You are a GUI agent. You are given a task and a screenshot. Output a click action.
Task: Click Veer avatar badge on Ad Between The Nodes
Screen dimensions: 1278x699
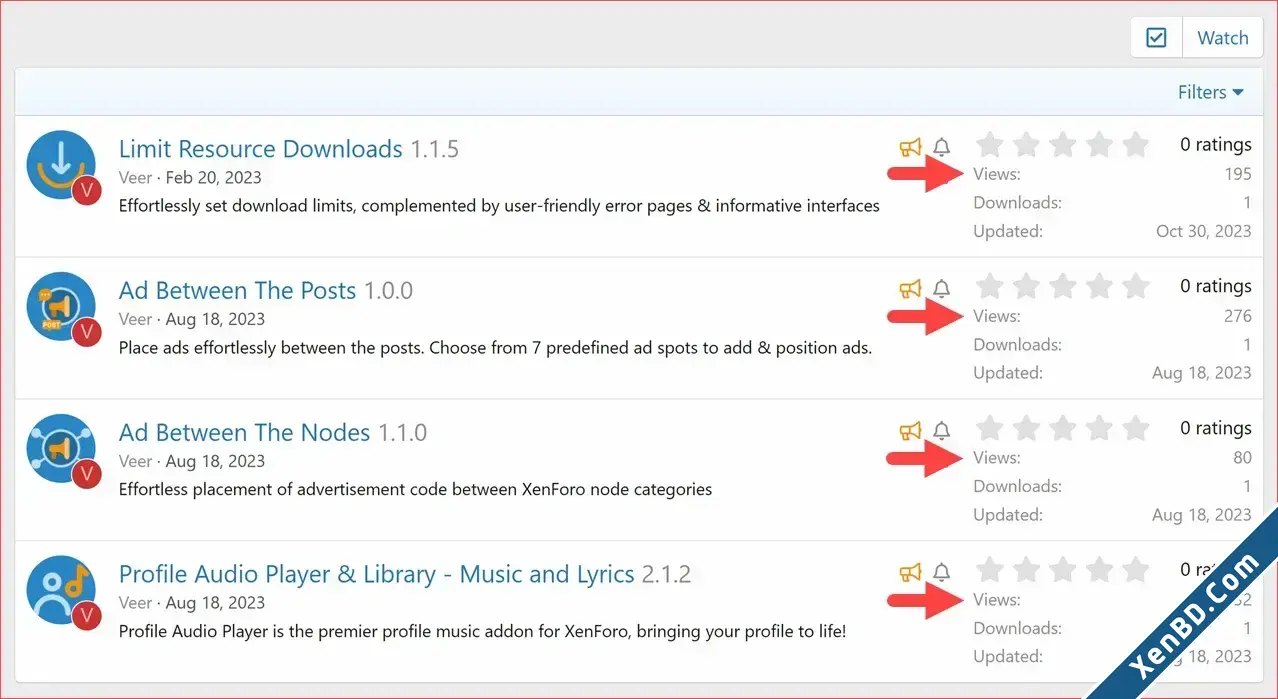[87, 474]
